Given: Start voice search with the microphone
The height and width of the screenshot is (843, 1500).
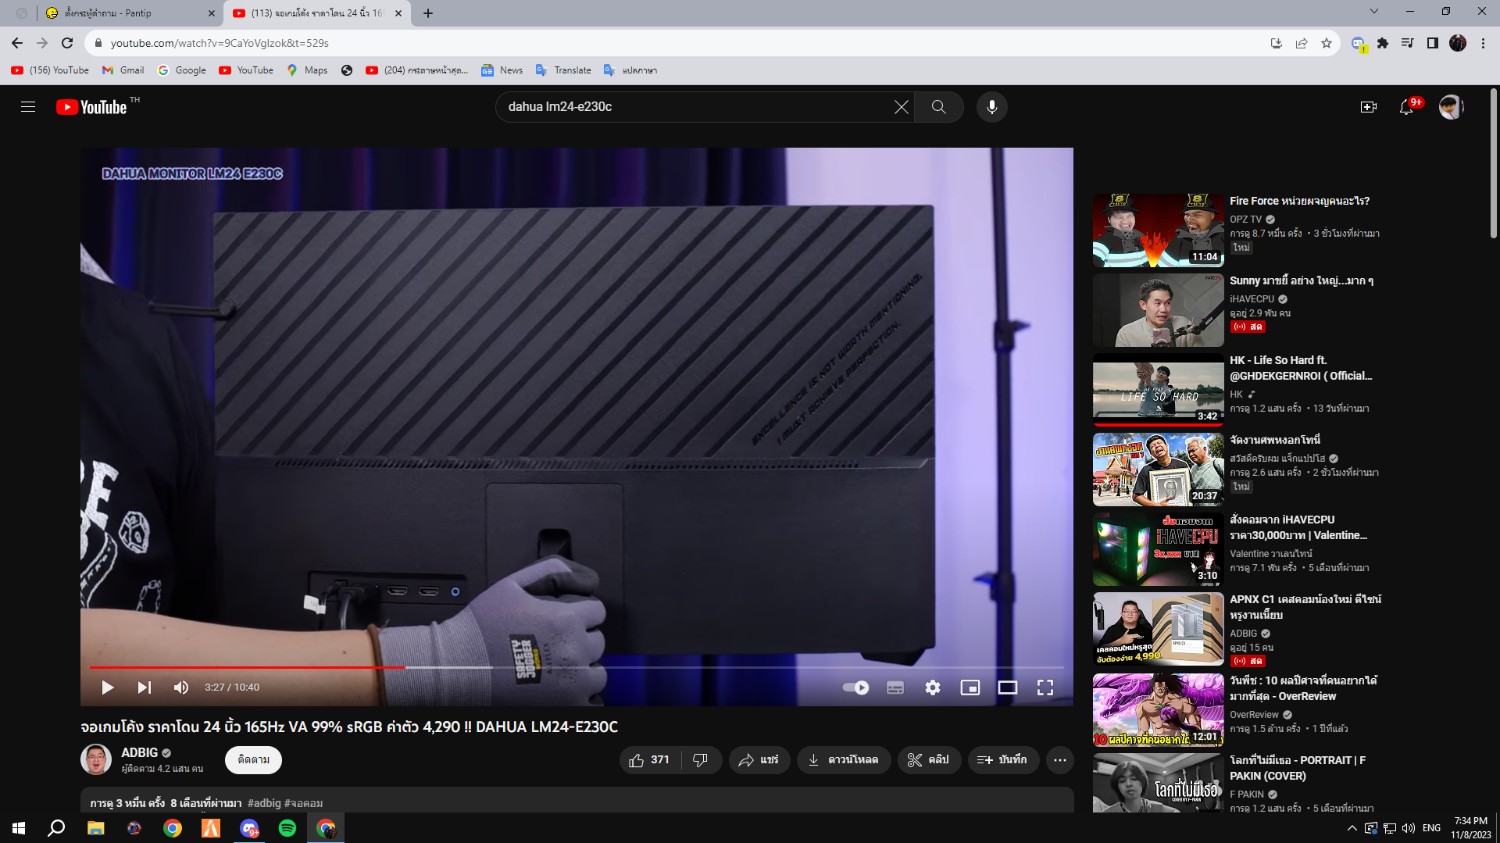Looking at the screenshot, I should click(x=991, y=107).
